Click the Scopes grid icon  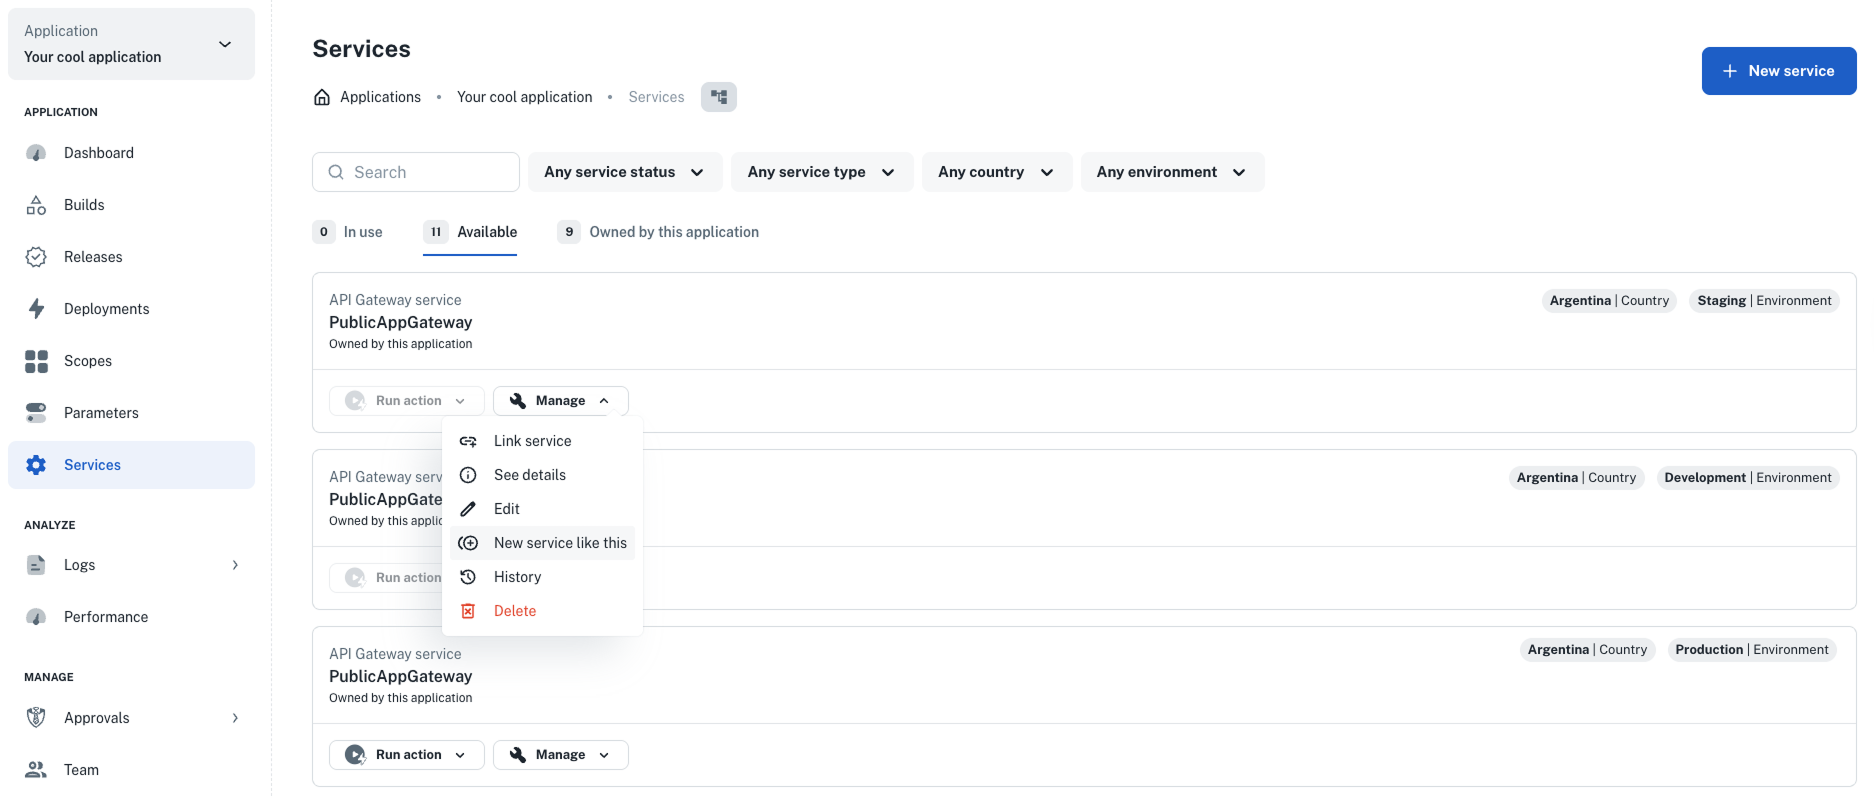(x=36, y=361)
